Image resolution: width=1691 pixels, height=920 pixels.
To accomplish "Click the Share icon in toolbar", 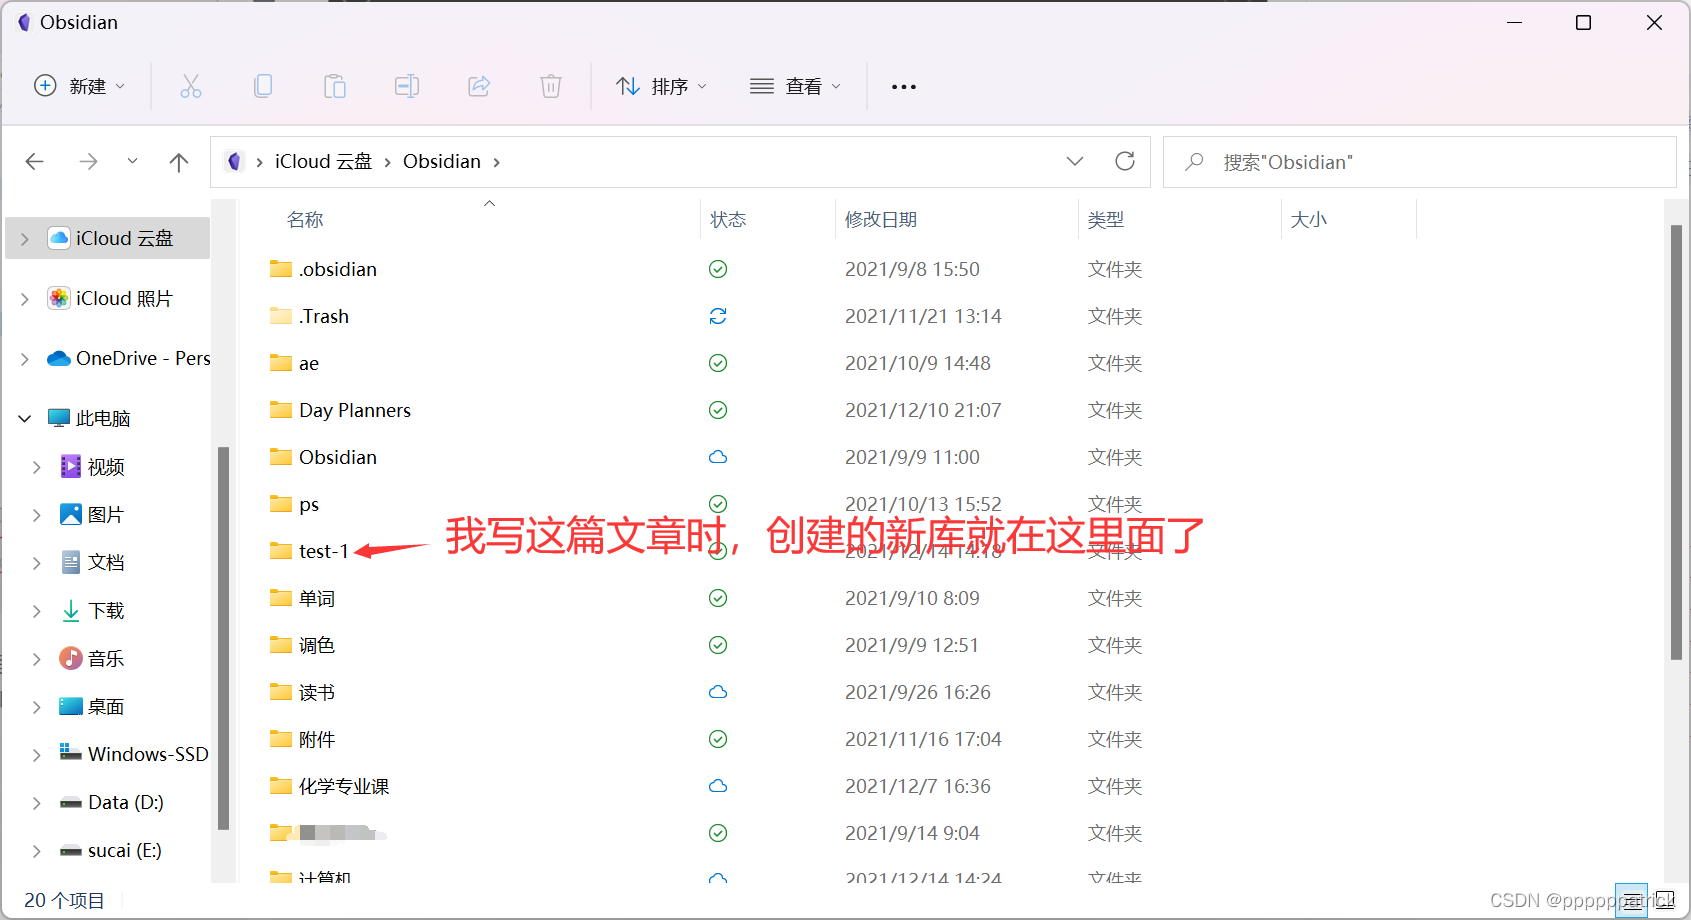I will [479, 86].
